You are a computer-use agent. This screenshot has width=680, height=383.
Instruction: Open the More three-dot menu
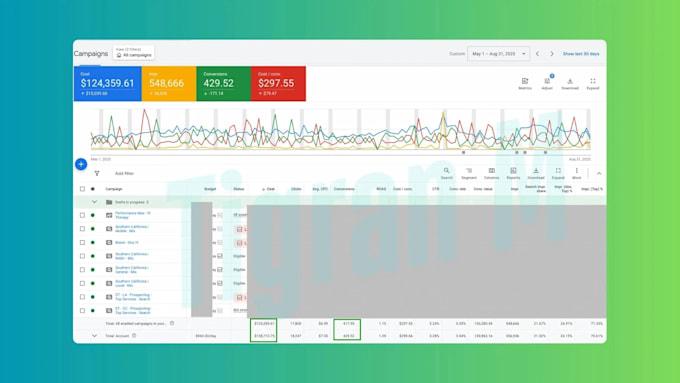click(x=576, y=171)
